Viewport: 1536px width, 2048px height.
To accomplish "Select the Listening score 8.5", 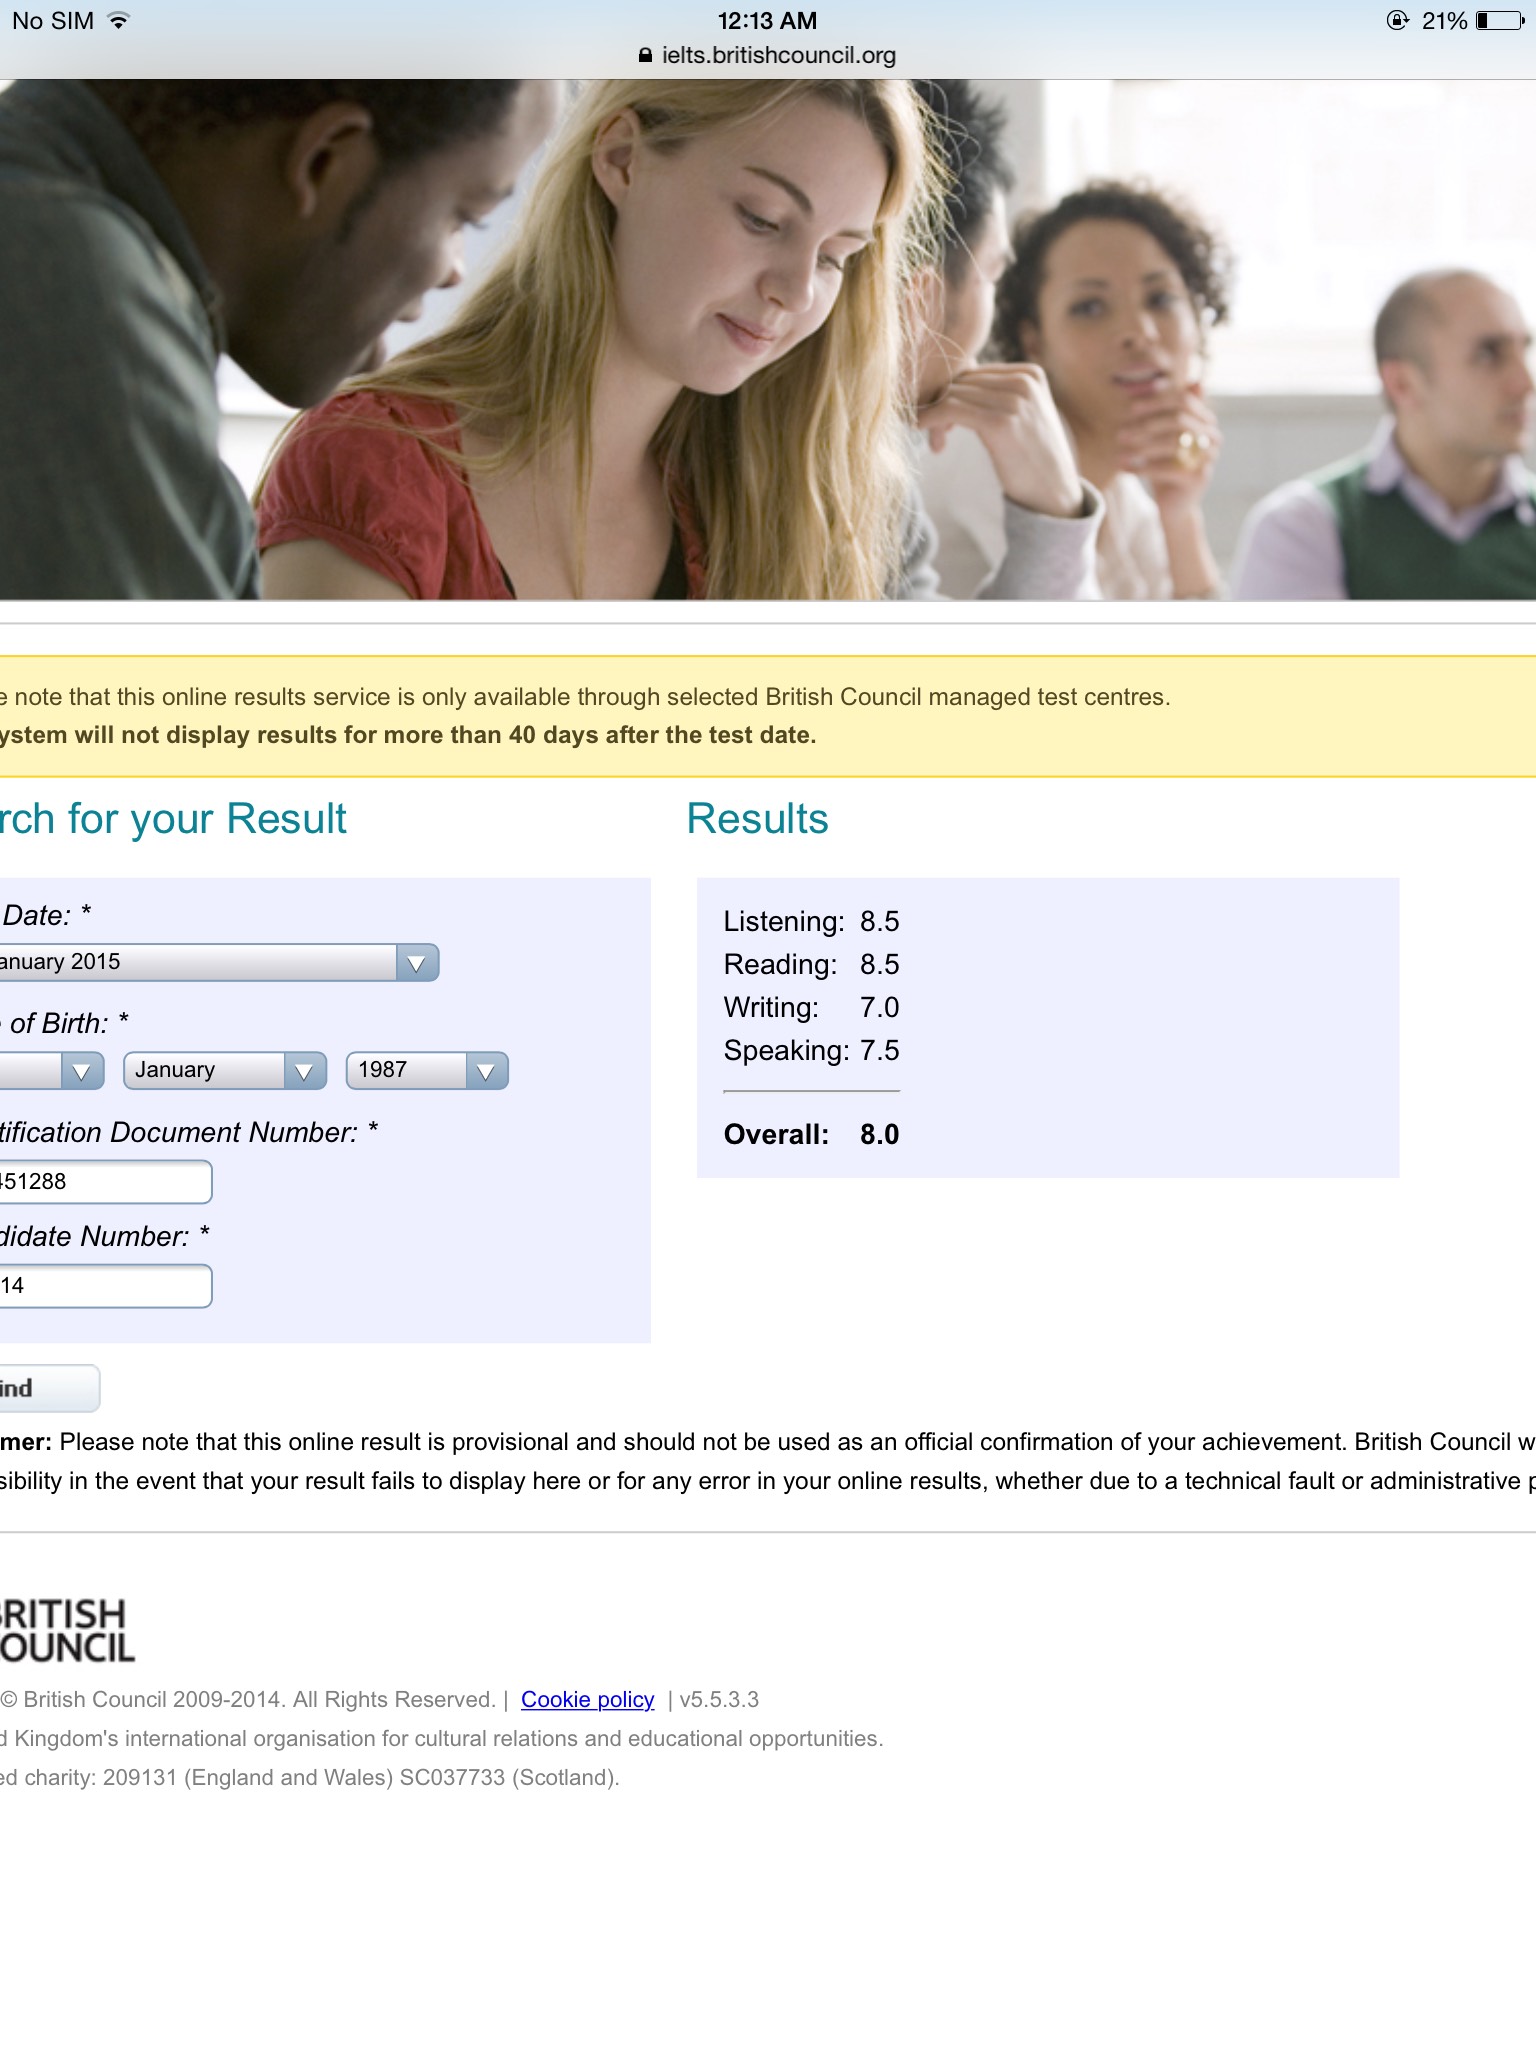I will (879, 921).
